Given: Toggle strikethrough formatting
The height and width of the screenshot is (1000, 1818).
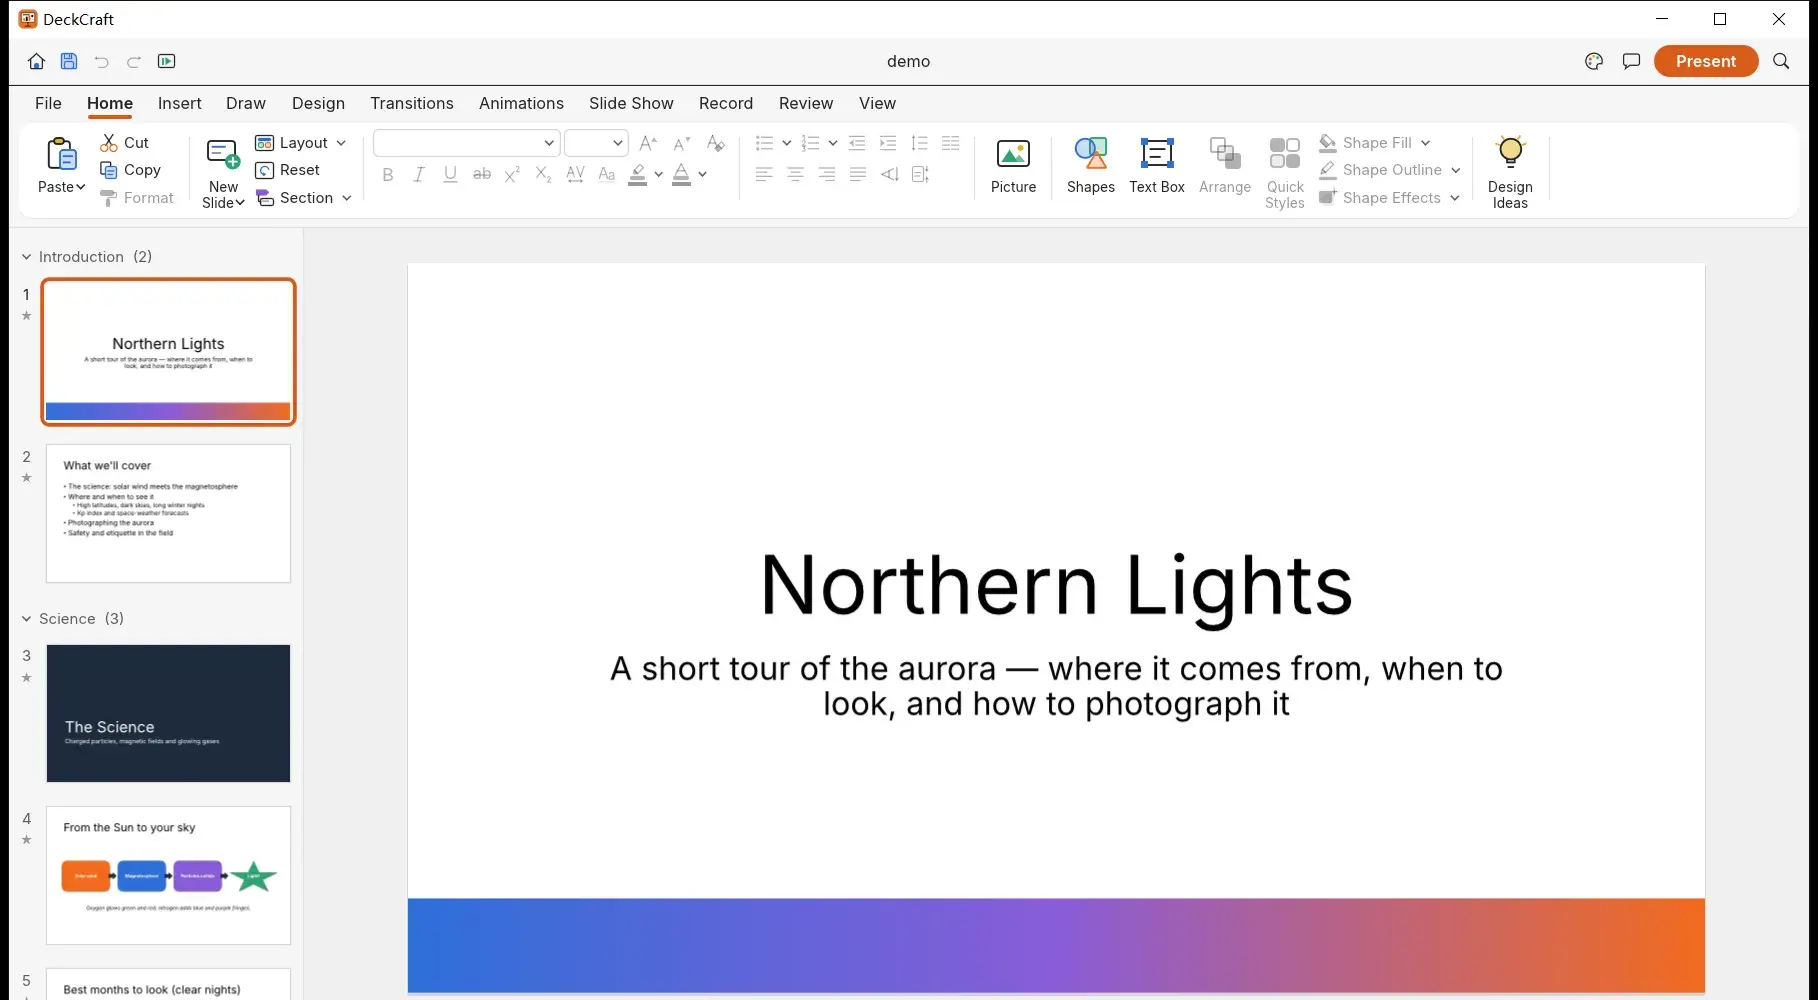Looking at the screenshot, I should tap(482, 175).
